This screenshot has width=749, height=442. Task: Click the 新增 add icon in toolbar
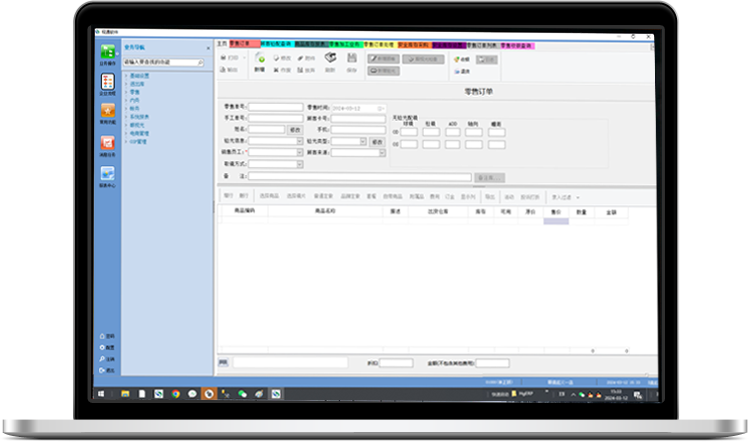coord(260,61)
